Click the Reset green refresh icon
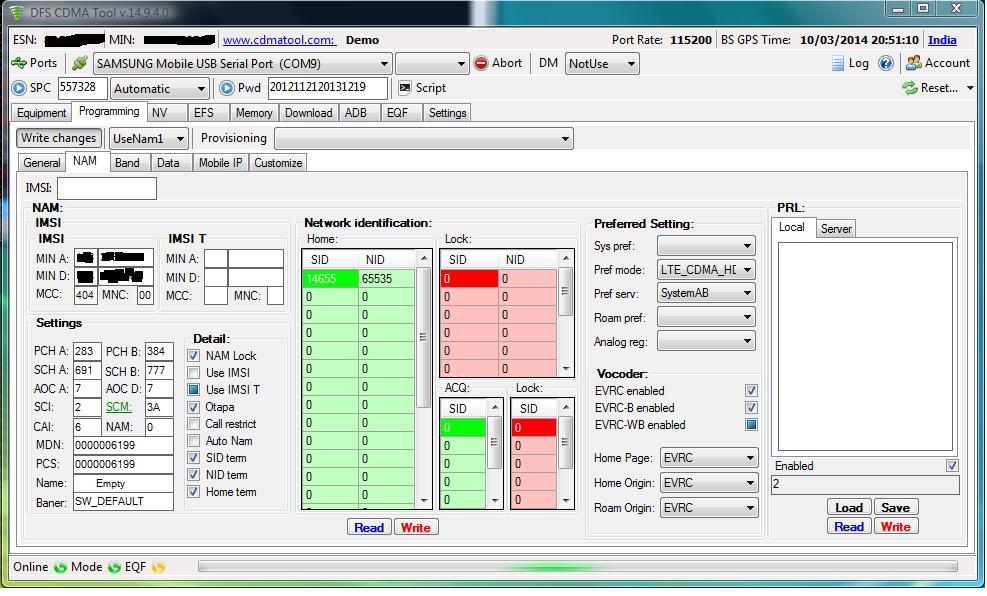This screenshot has height=596, width=987. click(909, 88)
